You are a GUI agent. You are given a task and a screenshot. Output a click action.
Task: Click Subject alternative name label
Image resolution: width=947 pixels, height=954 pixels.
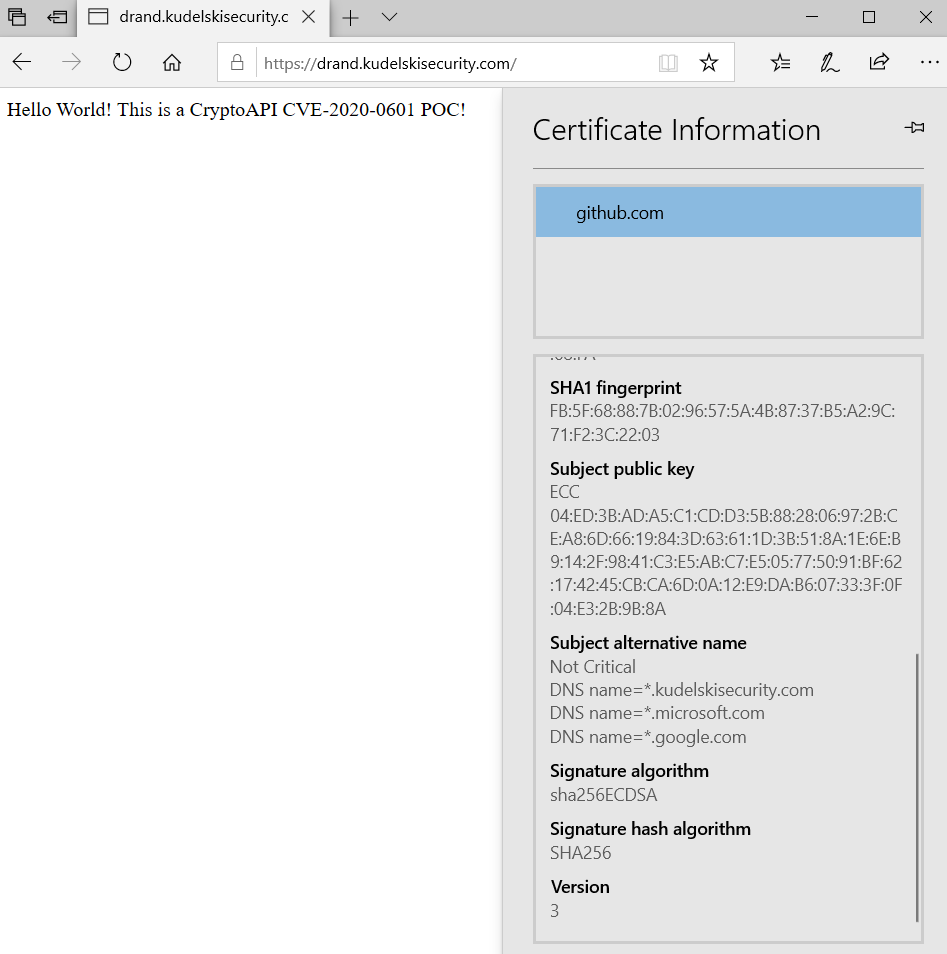pyautogui.click(x=648, y=642)
